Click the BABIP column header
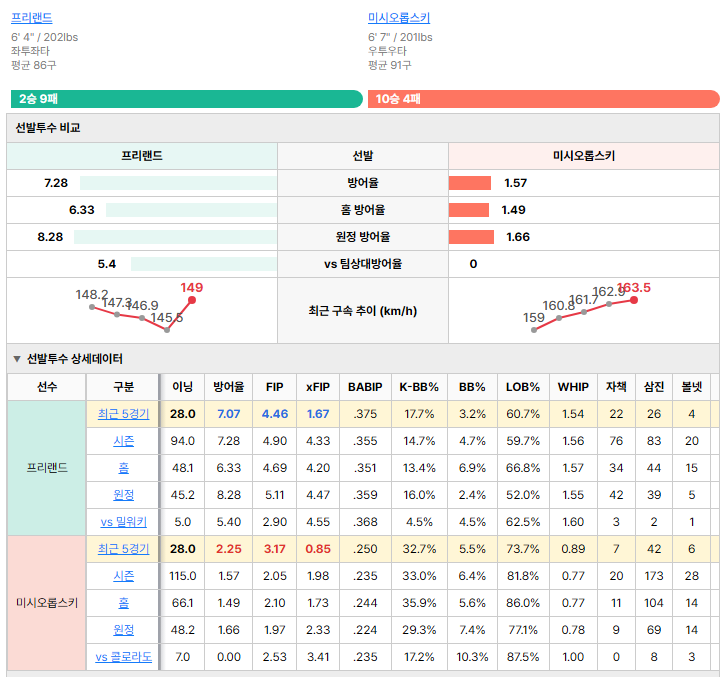 [365, 387]
